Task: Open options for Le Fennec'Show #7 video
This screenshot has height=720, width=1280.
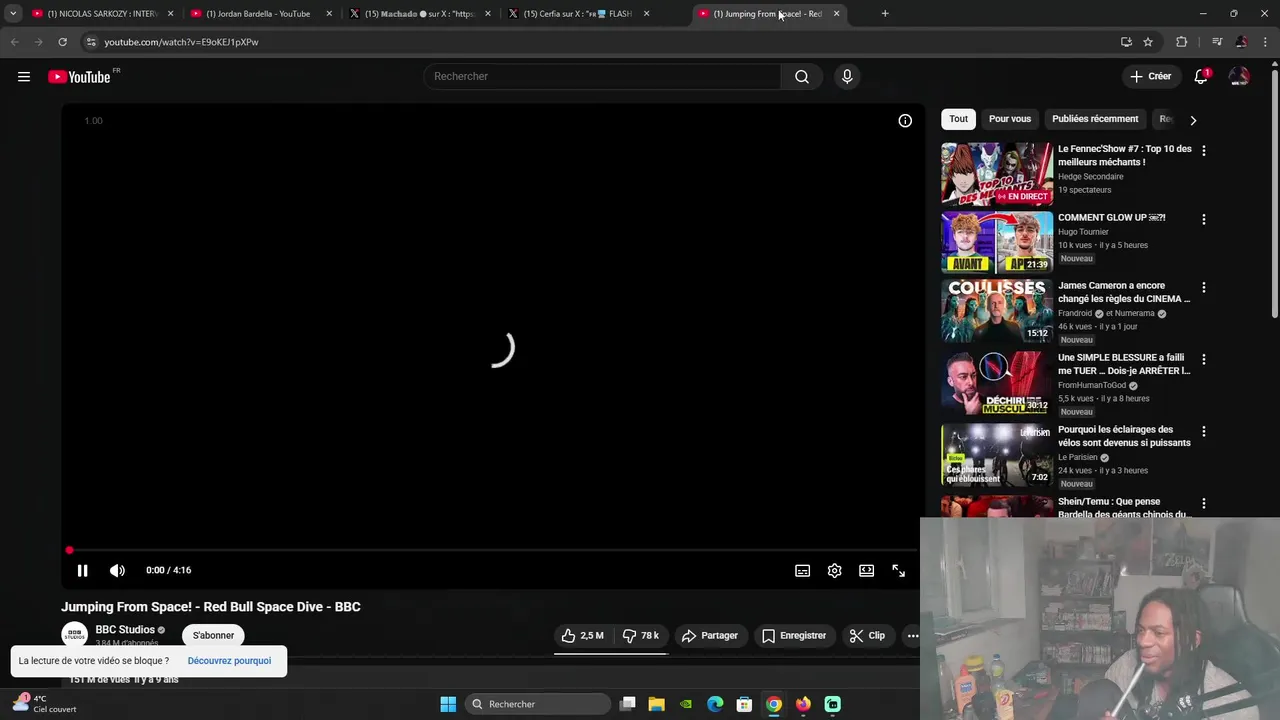Action: point(1204,150)
